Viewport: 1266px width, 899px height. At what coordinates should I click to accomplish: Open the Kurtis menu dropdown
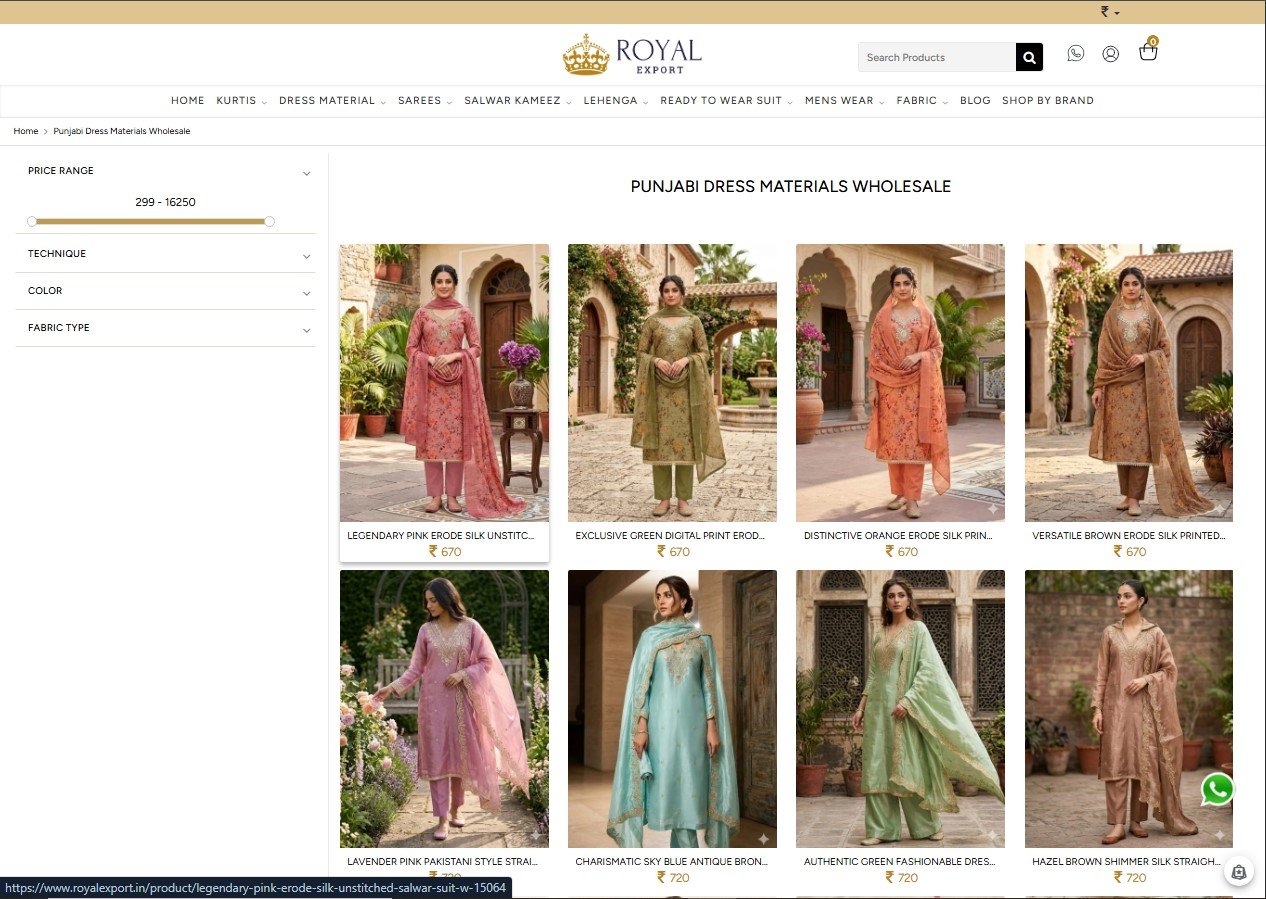coord(242,101)
